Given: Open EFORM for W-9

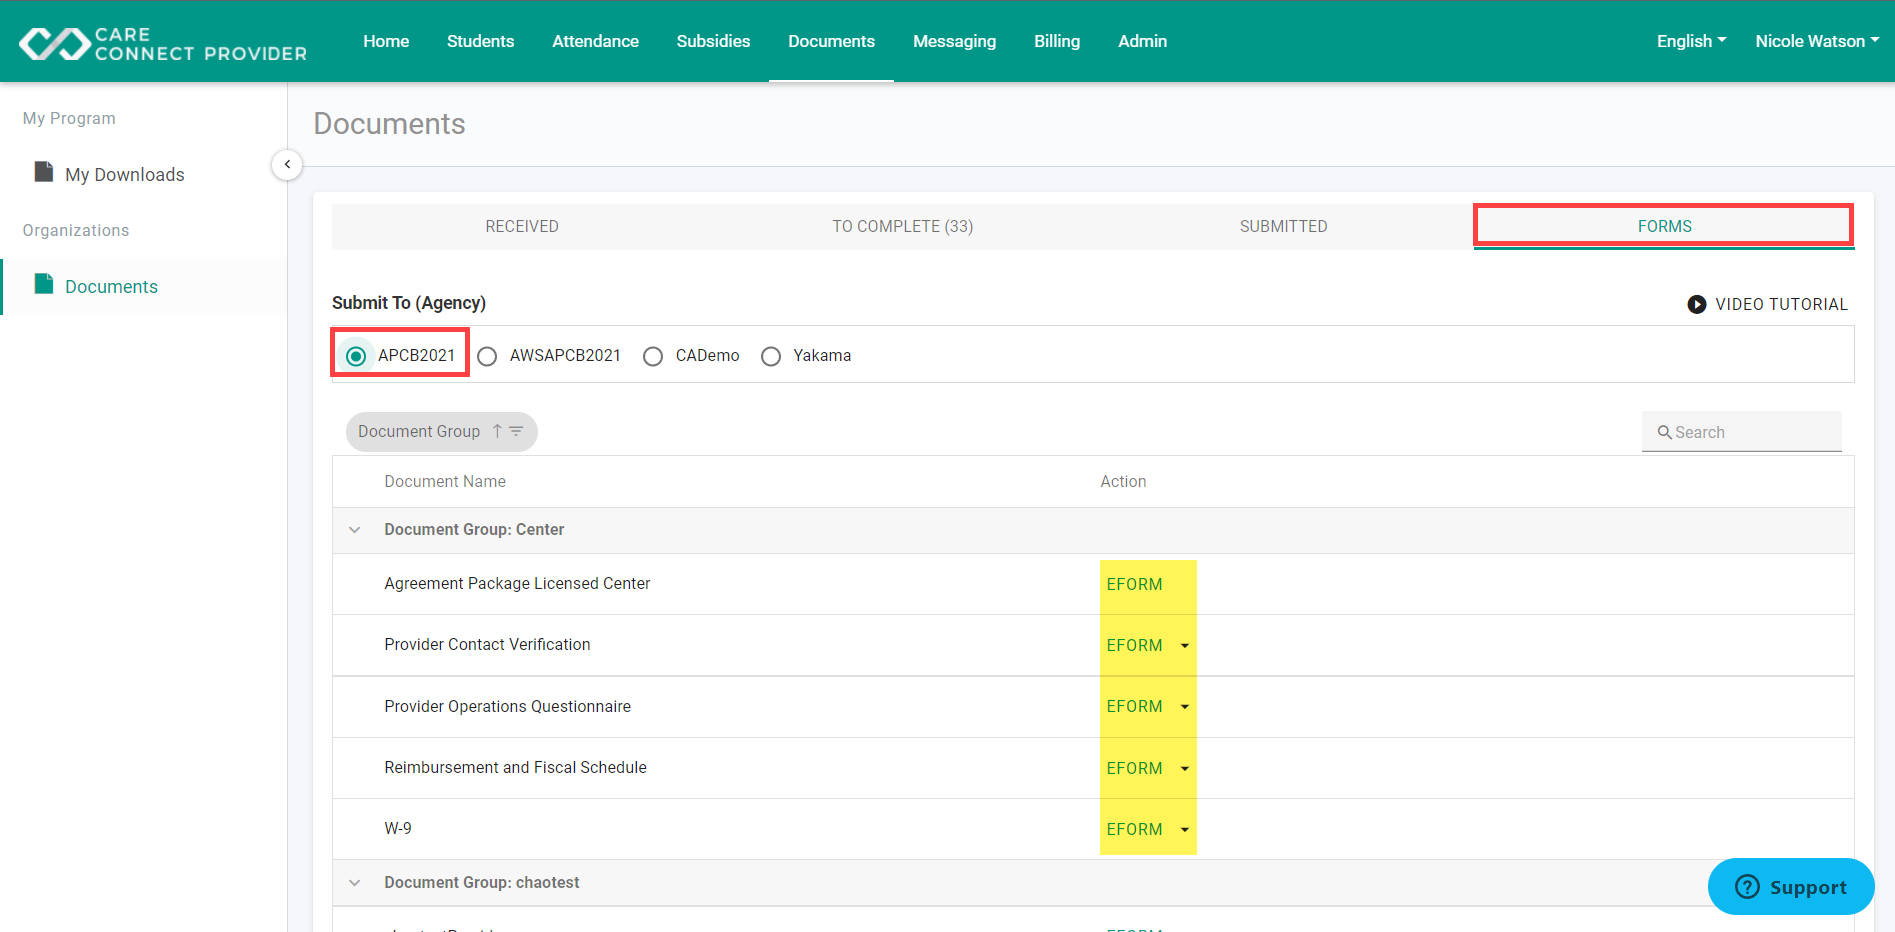Looking at the screenshot, I should click(1134, 830).
